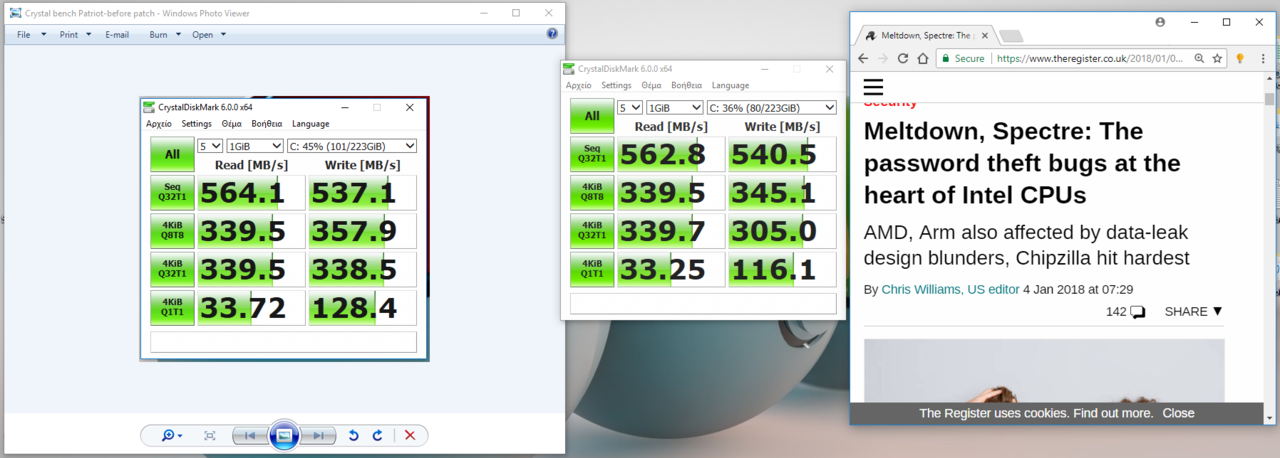Click Photo Viewer title bar icon
Screen dimensions: 1280x458
coord(14,13)
